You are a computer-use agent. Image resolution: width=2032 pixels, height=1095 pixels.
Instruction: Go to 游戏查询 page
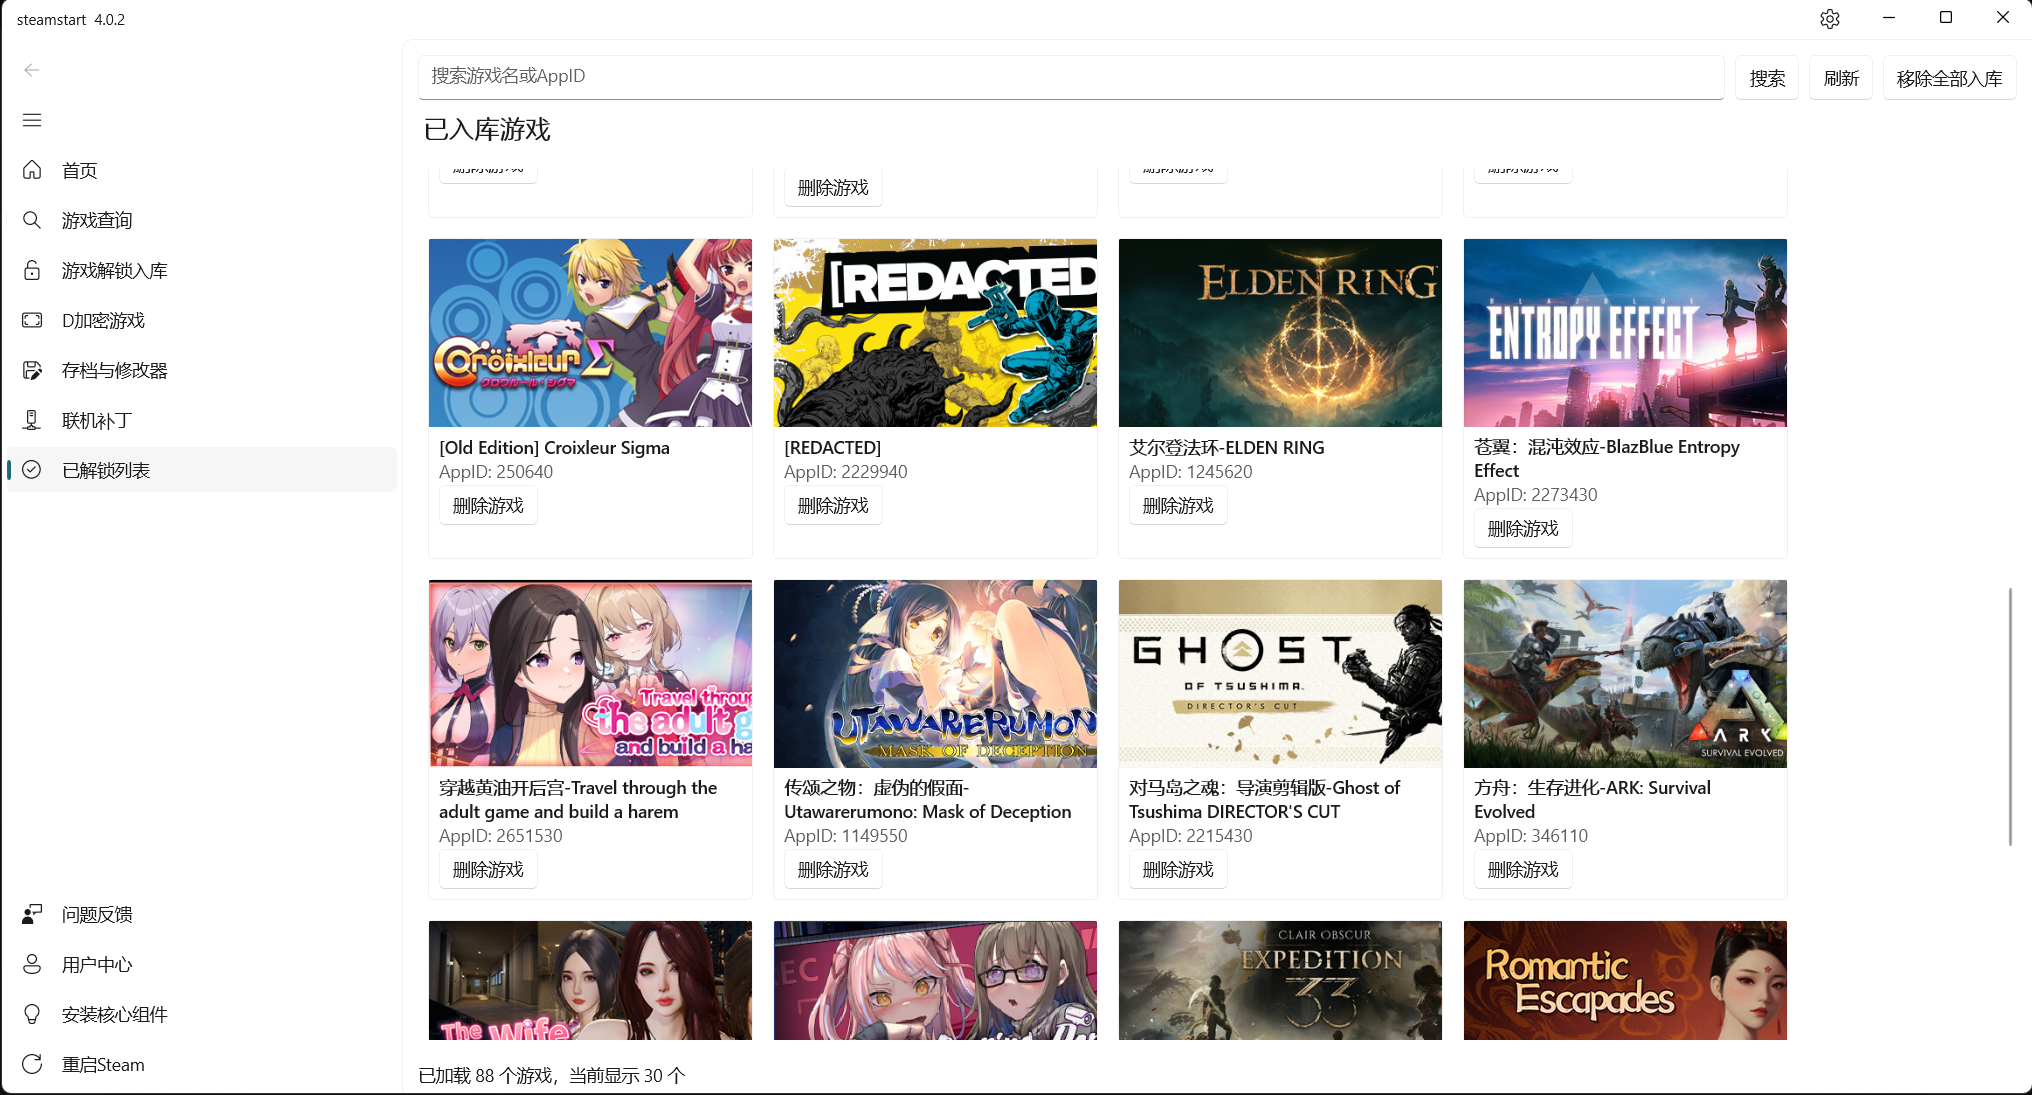point(202,220)
